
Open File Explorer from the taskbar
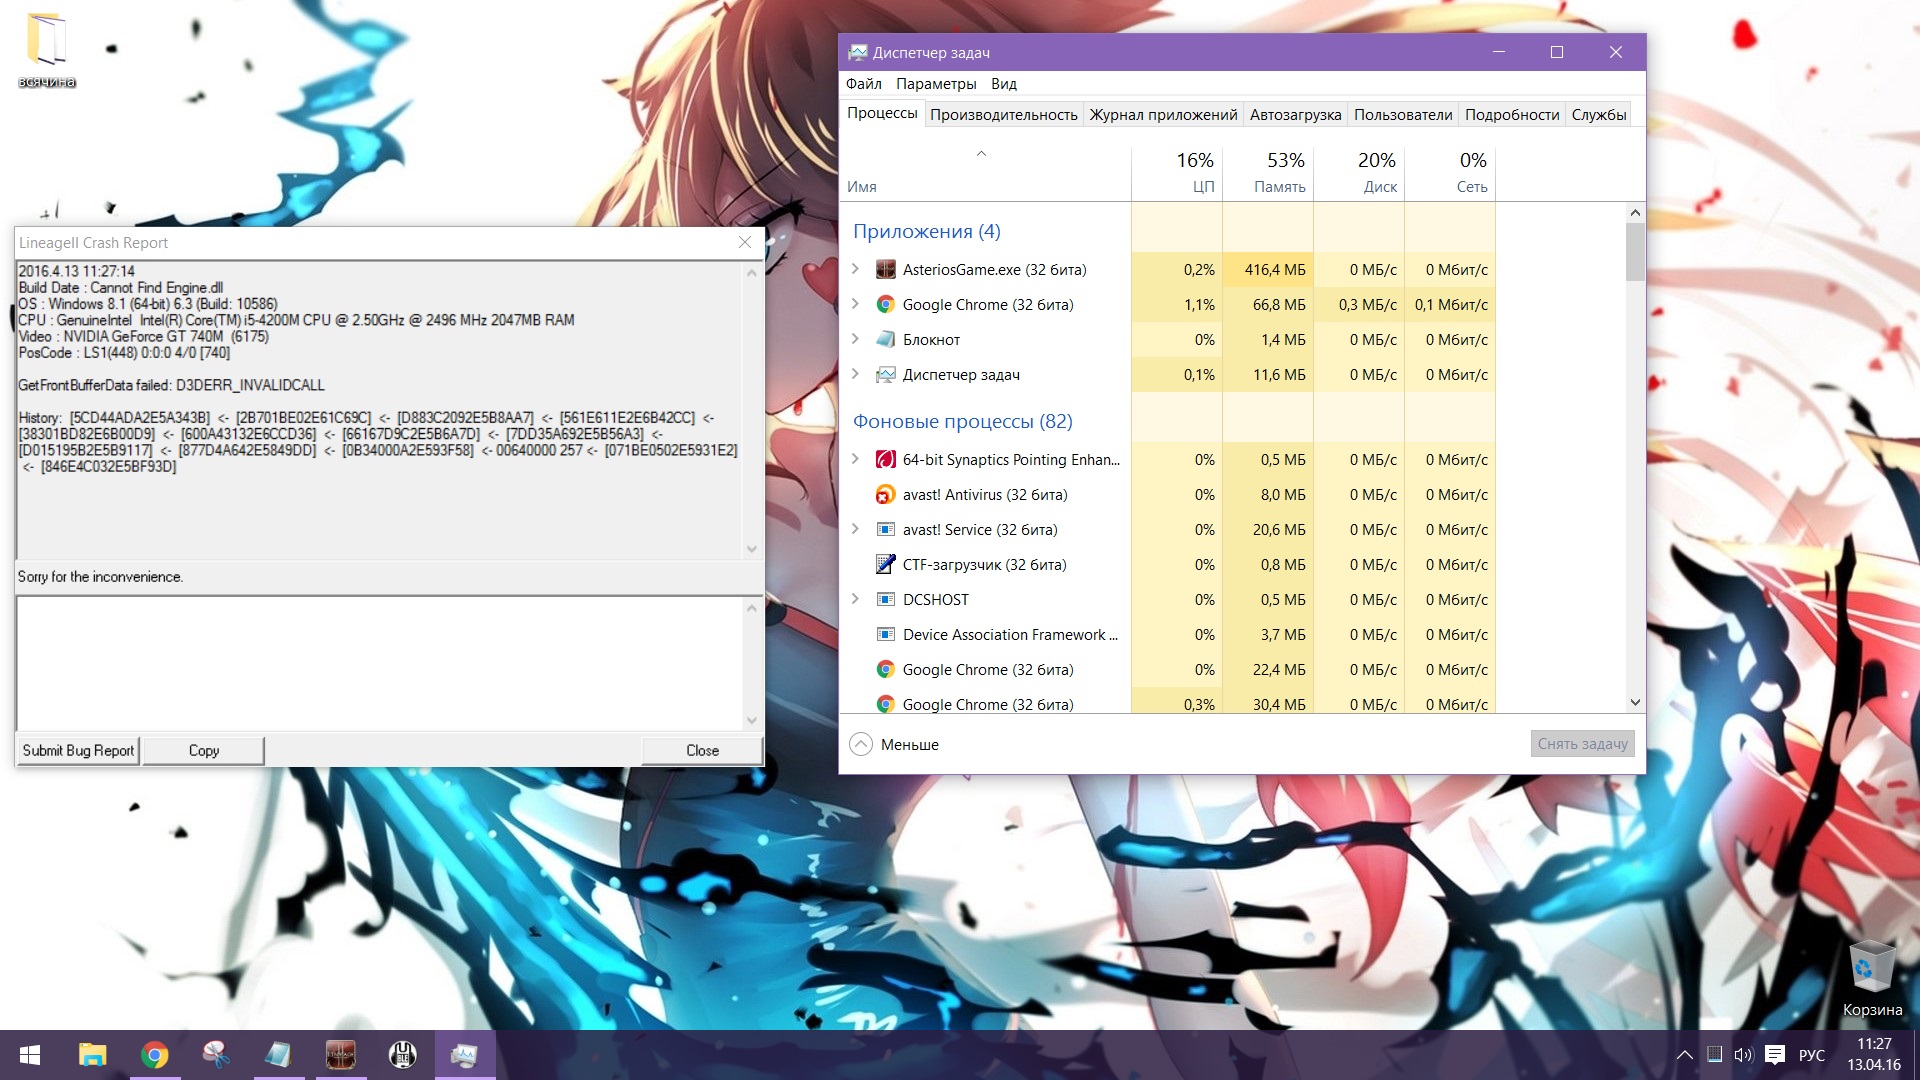pos(92,1055)
